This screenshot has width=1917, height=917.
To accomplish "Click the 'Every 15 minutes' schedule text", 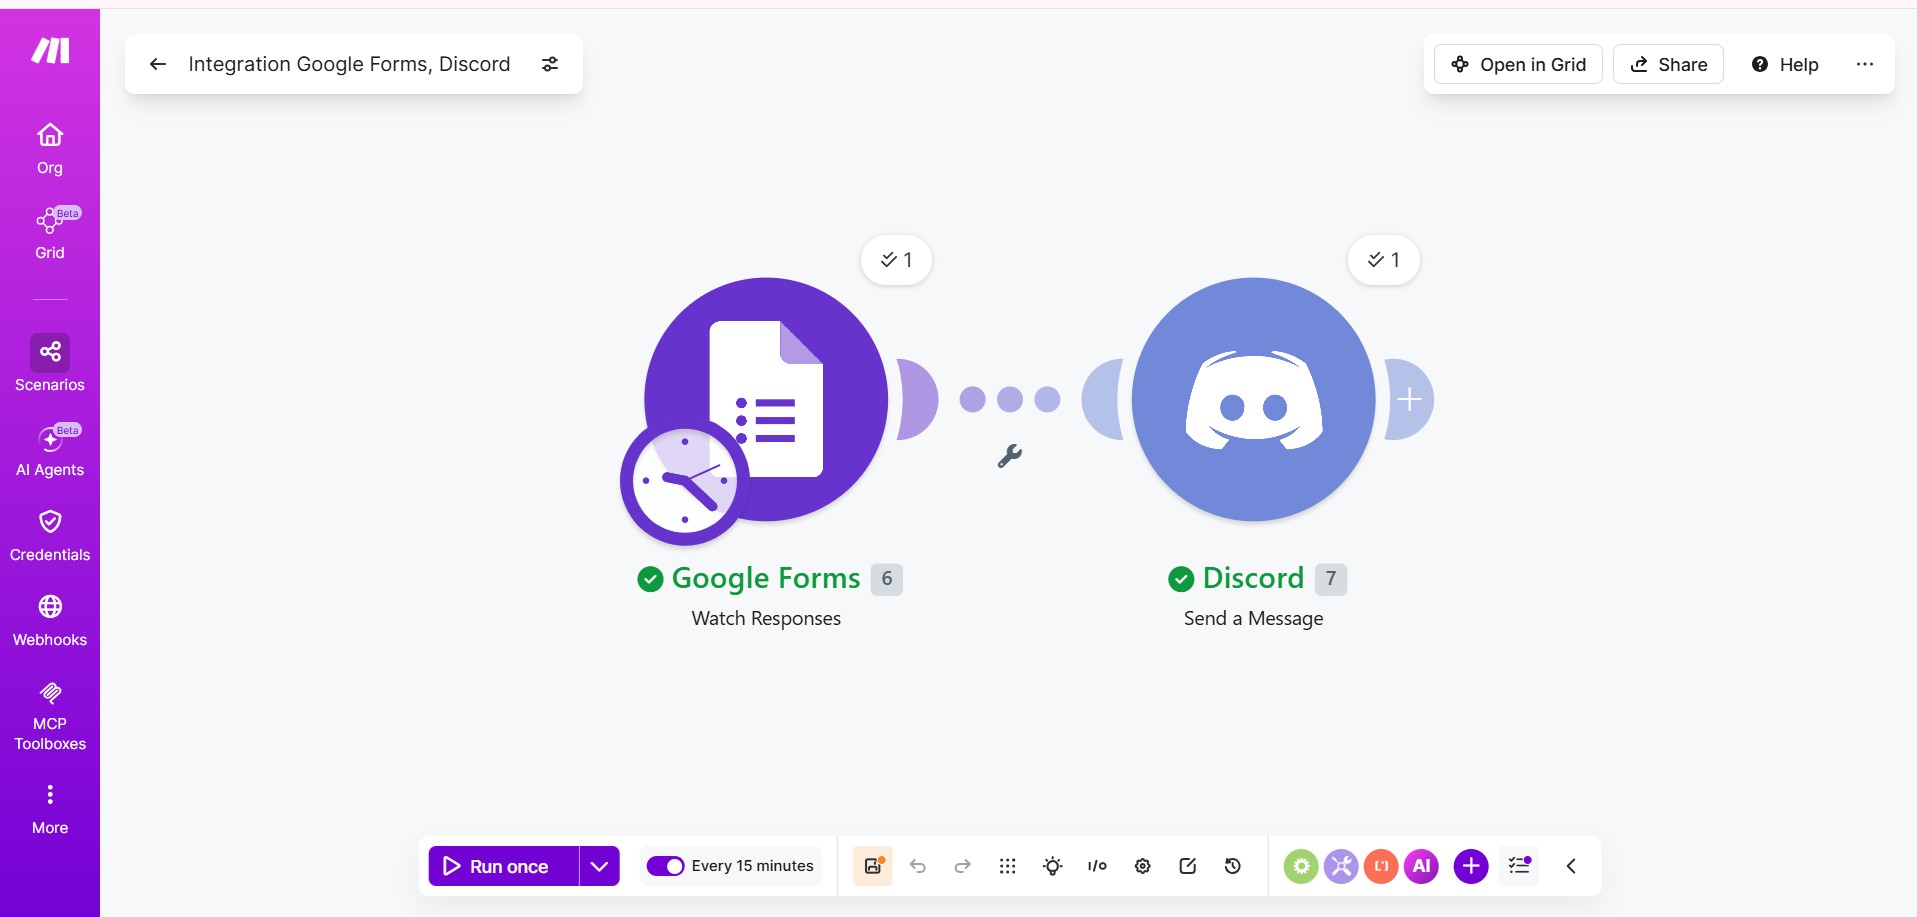I will (753, 866).
